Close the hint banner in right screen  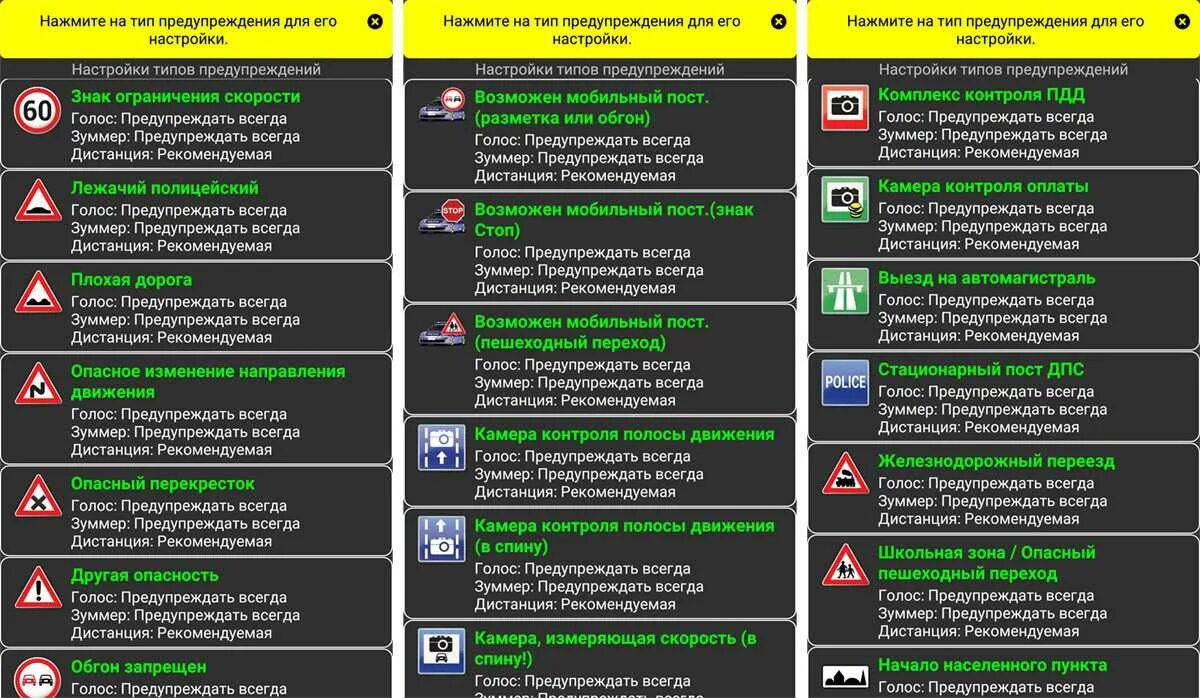tap(1183, 21)
